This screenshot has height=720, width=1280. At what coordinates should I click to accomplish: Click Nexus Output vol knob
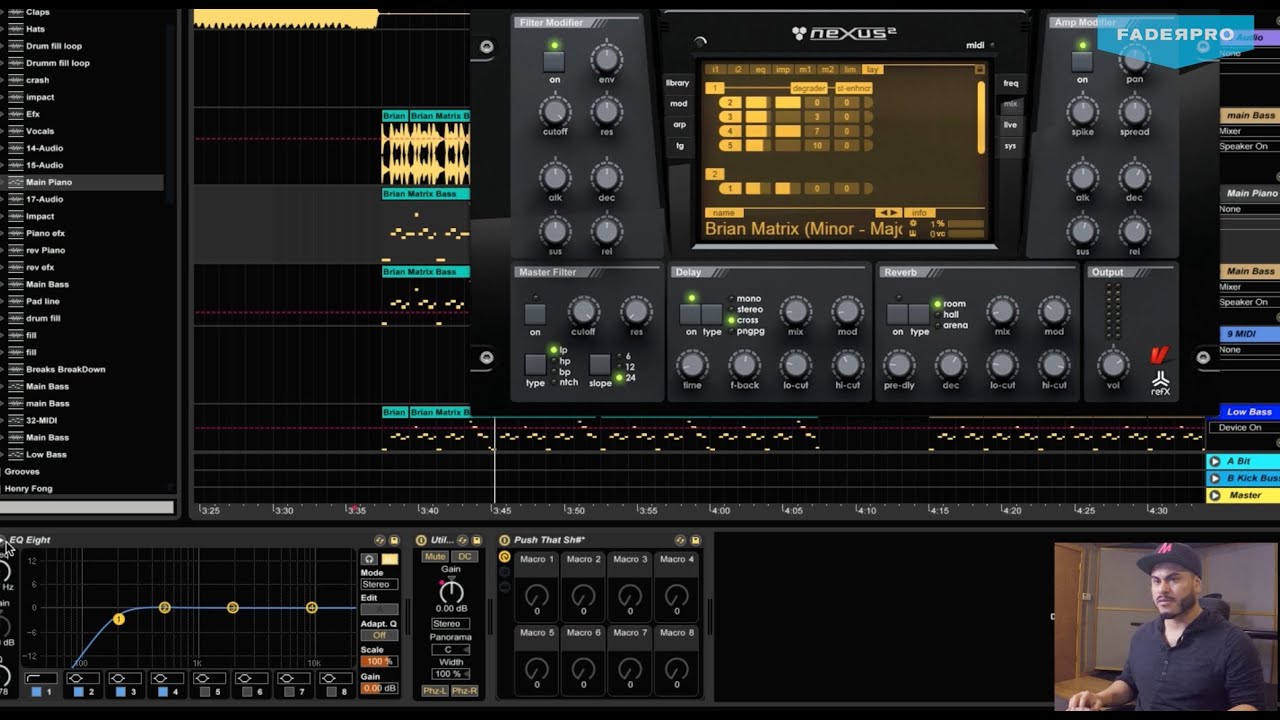(1113, 363)
